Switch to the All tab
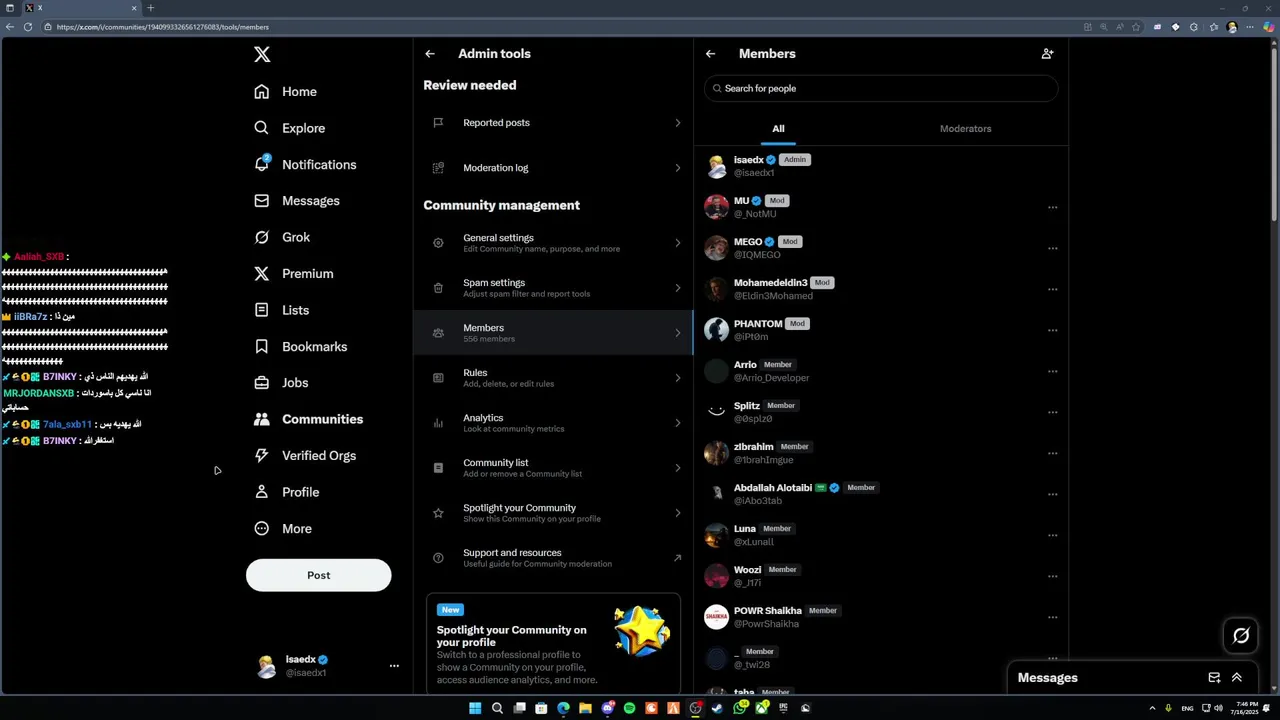Screen dimensions: 1280x720 [778, 129]
